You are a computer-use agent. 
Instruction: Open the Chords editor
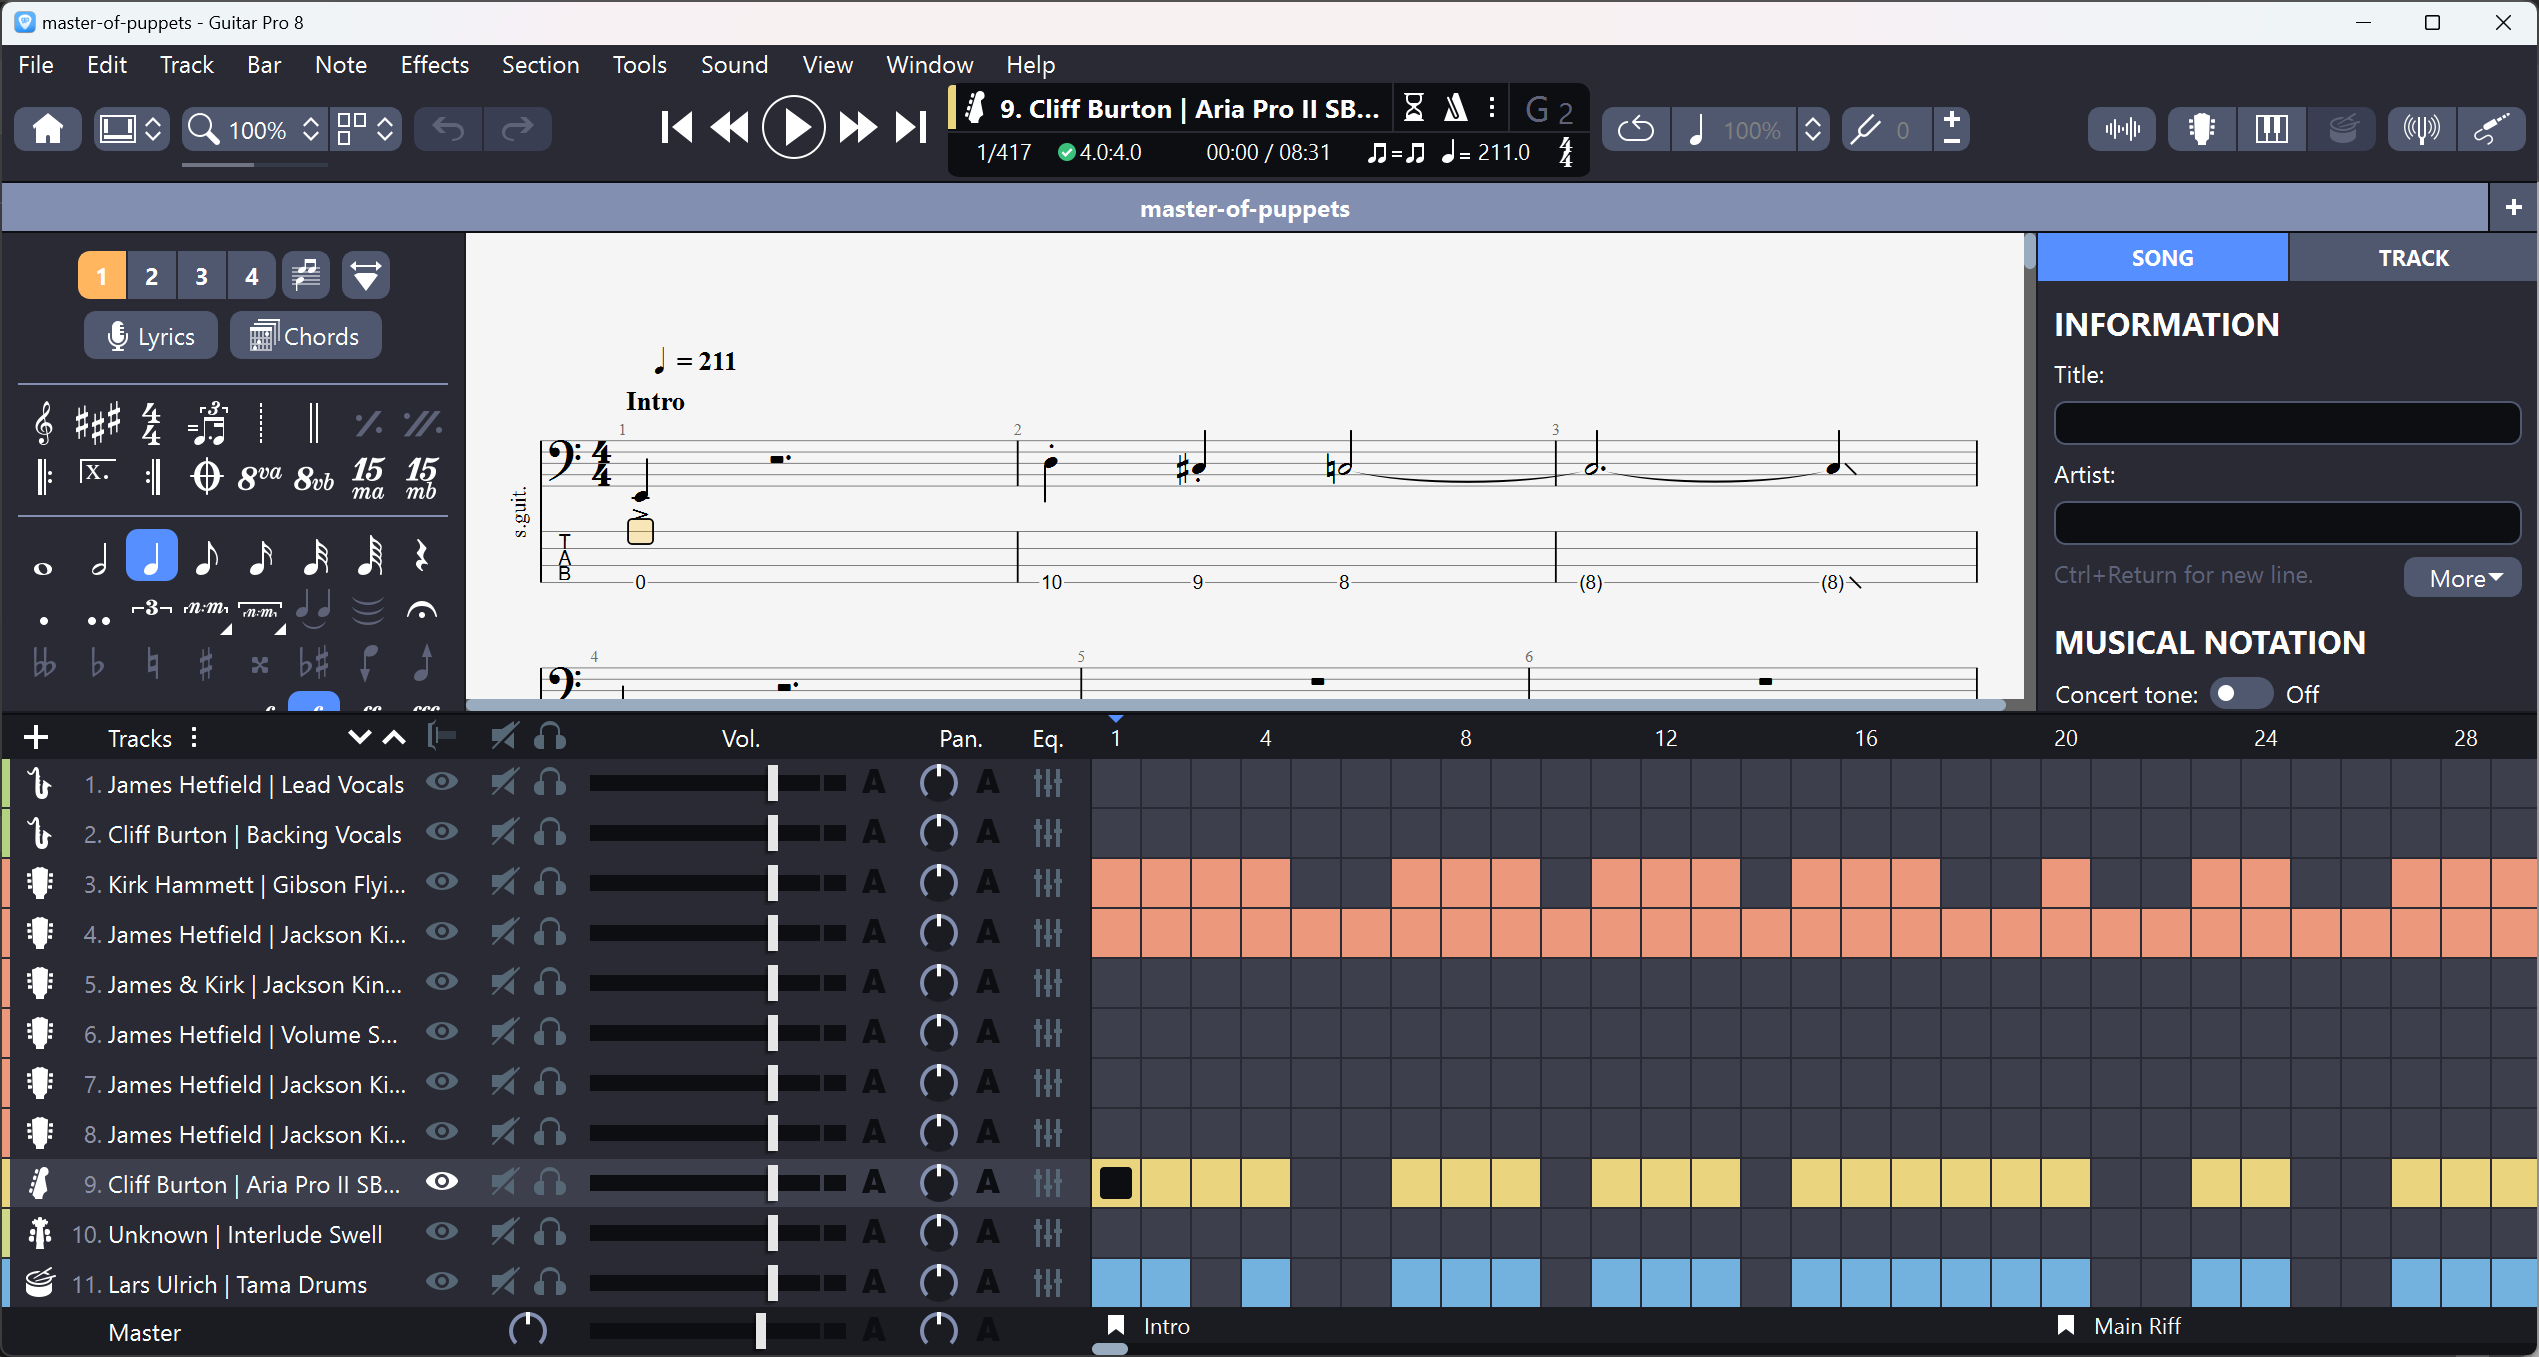tap(305, 336)
